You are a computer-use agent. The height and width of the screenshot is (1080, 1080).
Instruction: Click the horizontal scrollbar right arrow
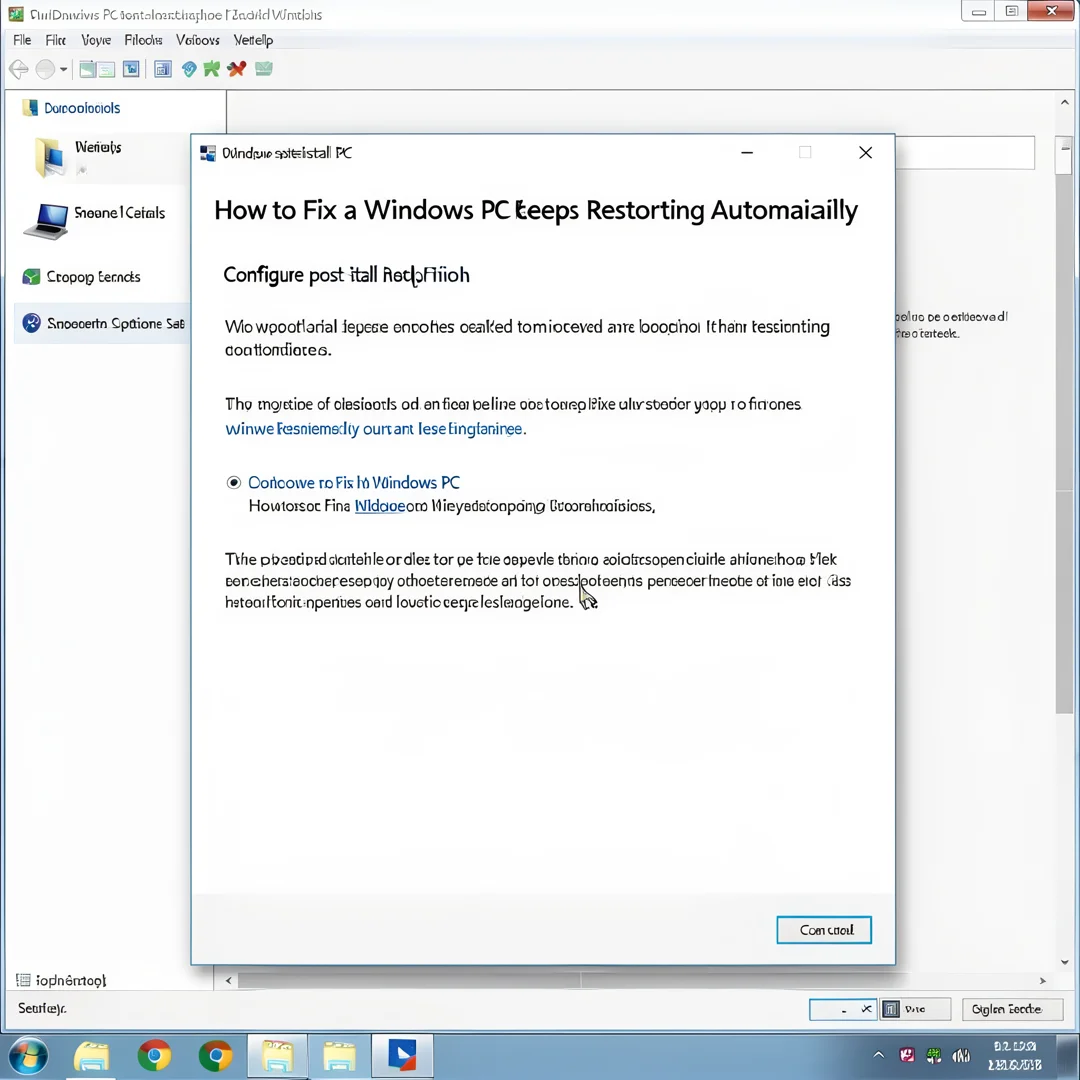pyautogui.click(x=1043, y=980)
